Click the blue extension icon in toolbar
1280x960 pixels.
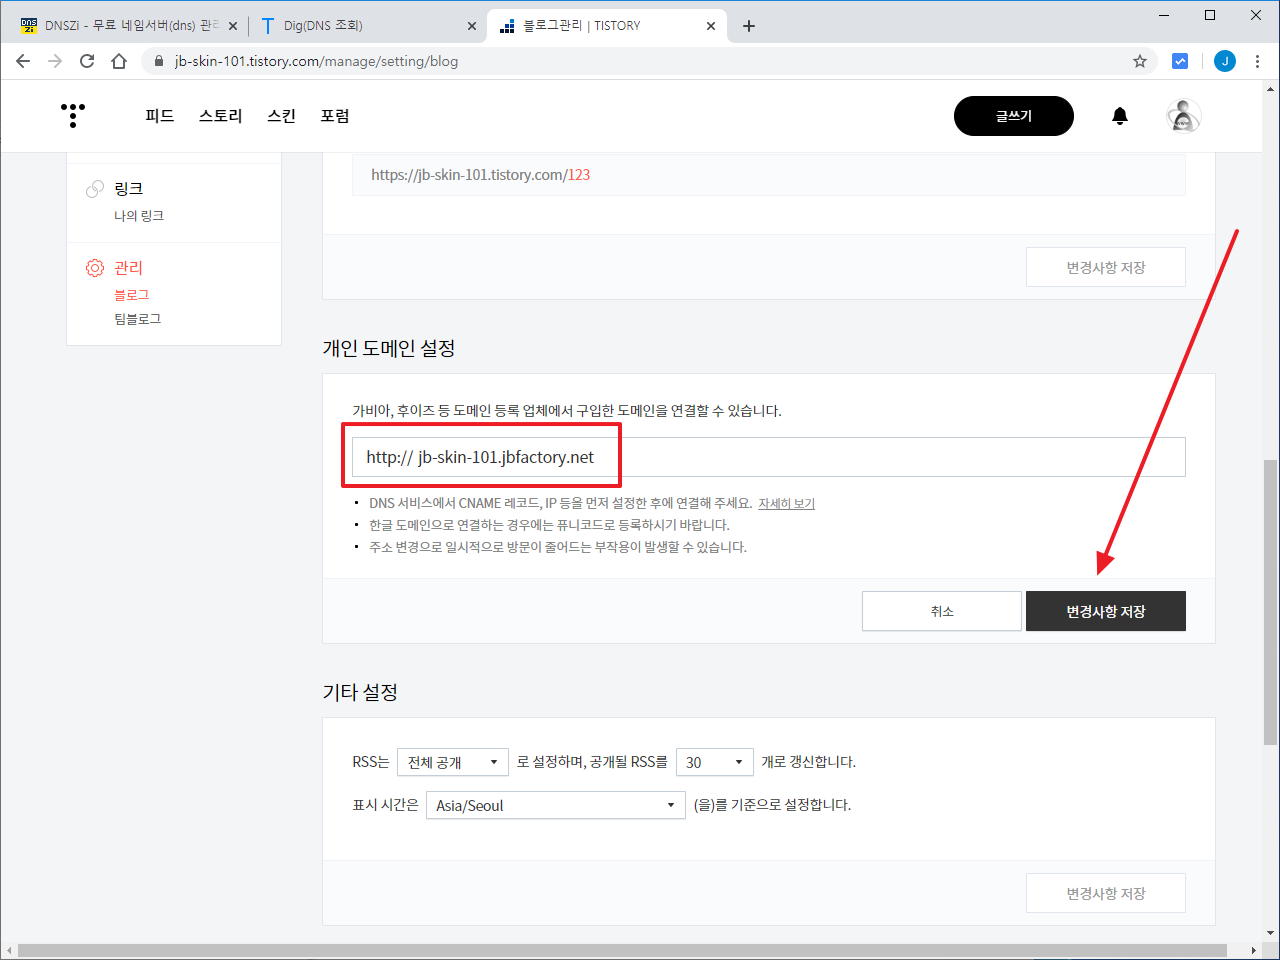(x=1180, y=61)
